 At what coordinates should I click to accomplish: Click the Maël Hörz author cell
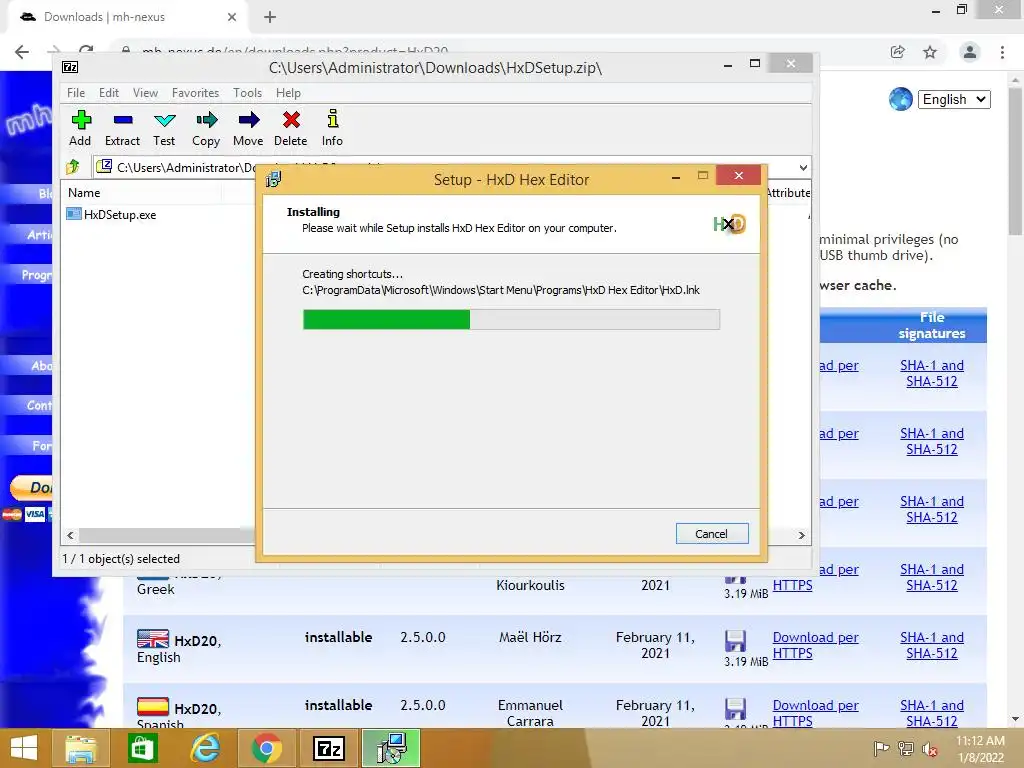tap(530, 637)
